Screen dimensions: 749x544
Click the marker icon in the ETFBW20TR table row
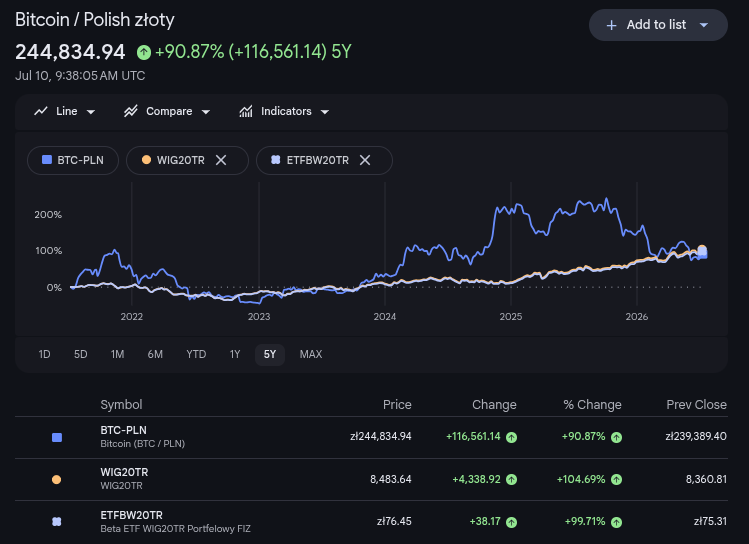point(56,522)
